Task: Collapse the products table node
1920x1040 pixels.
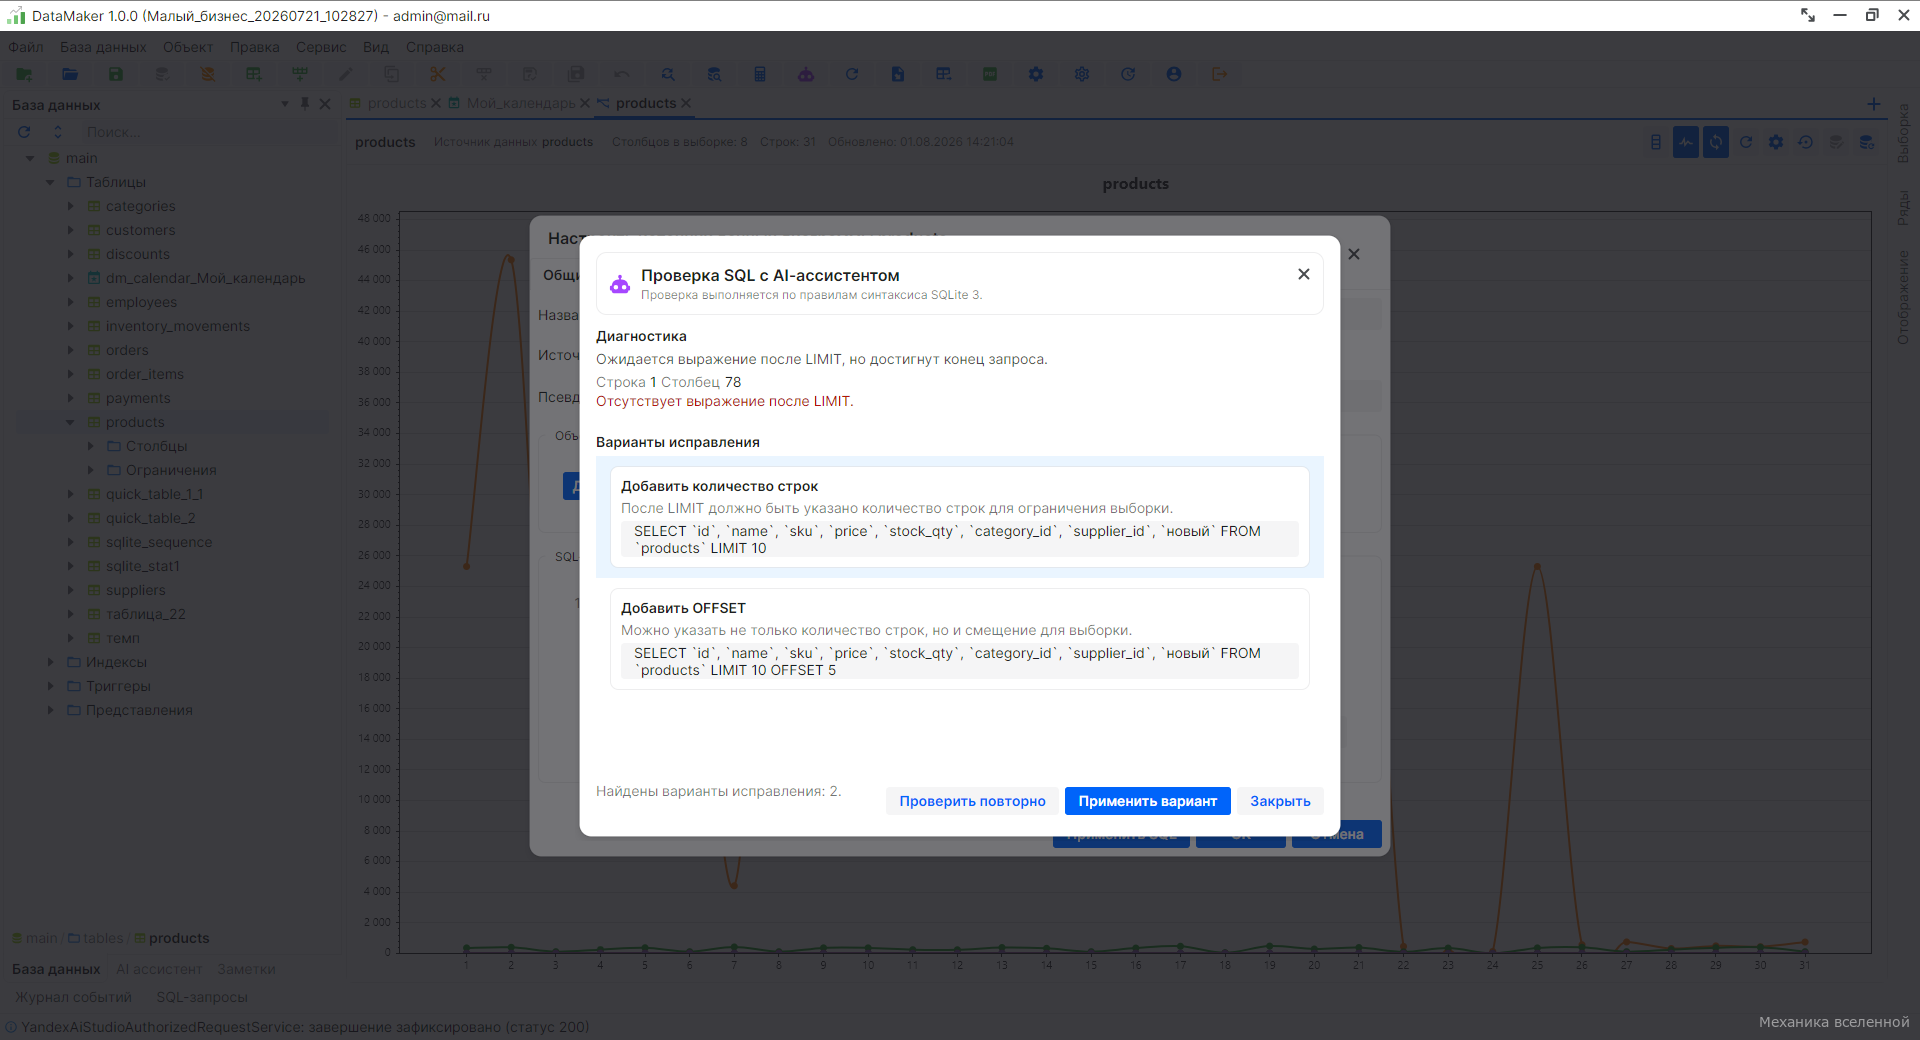Action: coord(71,422)
